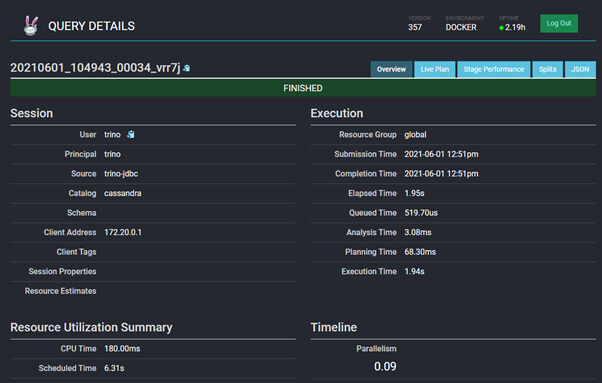Viewport: 602px width, 383px height.
Task: Click the Resource Estimates label
Action: pyautogui.click(x=60, y=291)
